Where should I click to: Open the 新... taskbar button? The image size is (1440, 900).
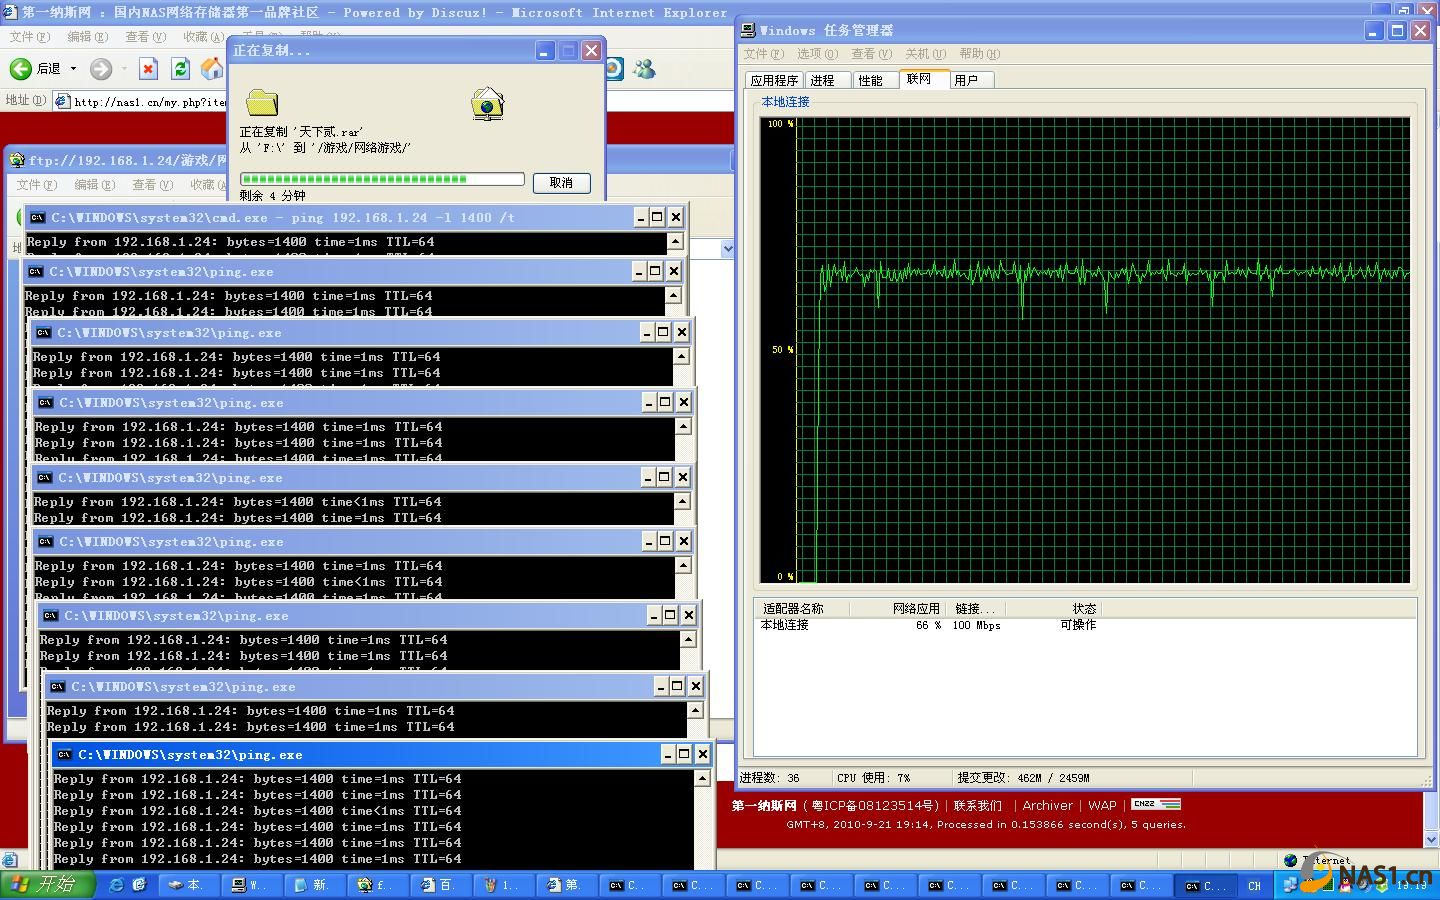313,885
